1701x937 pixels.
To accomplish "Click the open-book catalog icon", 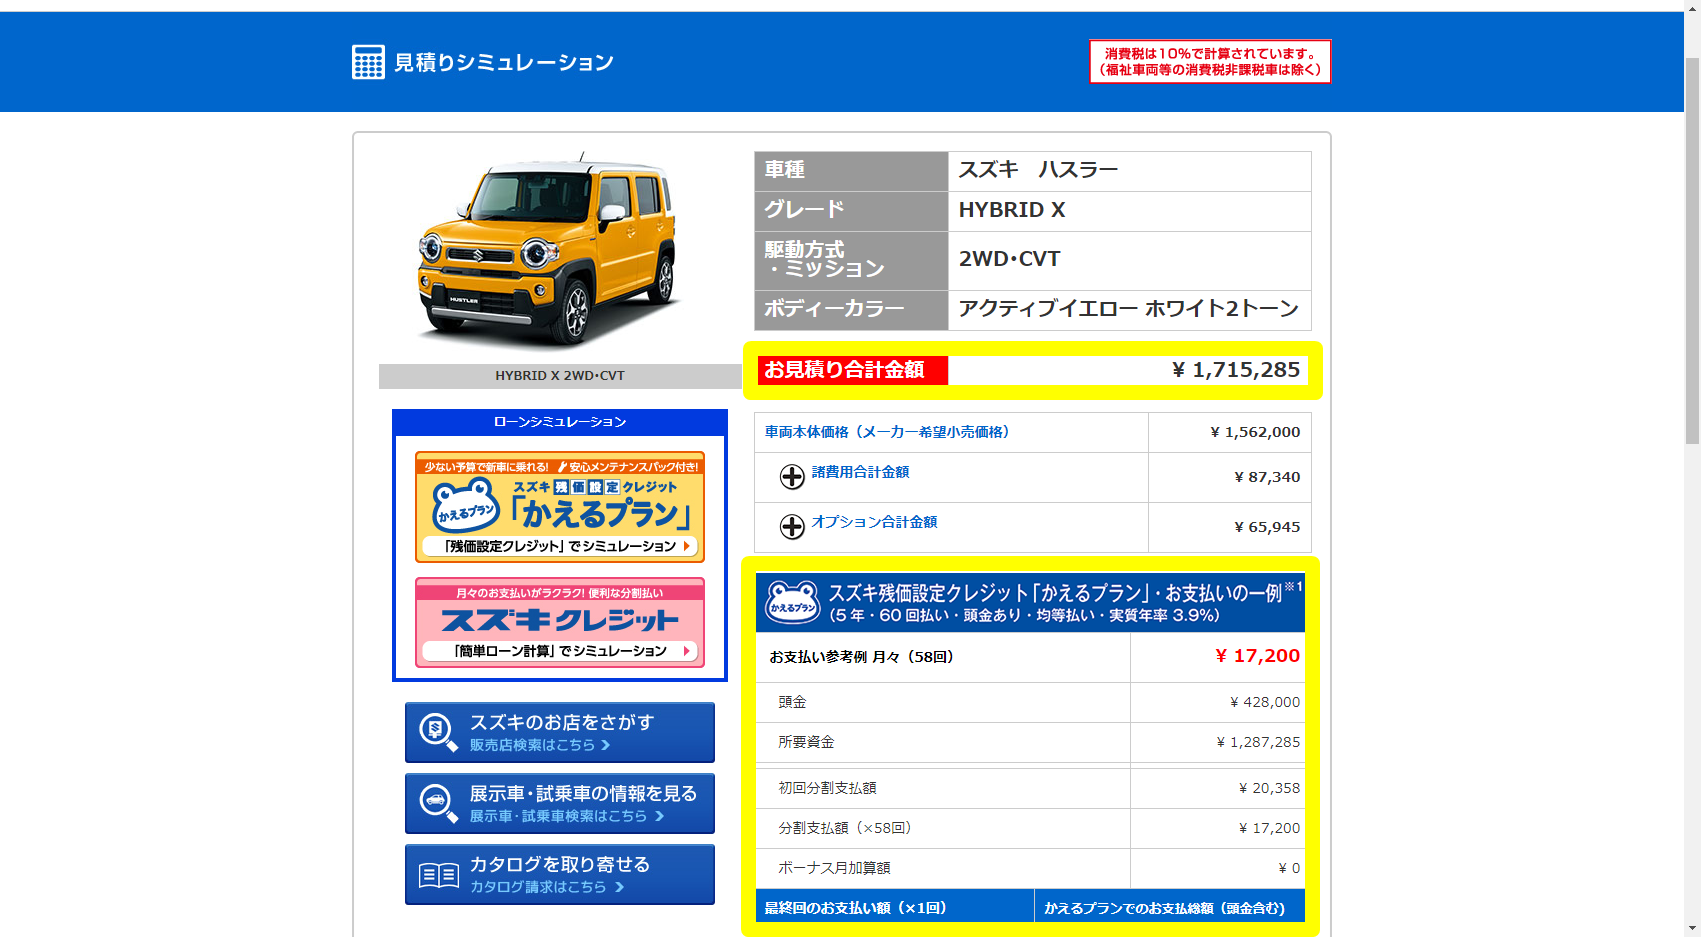I will [x=438, y=875].
